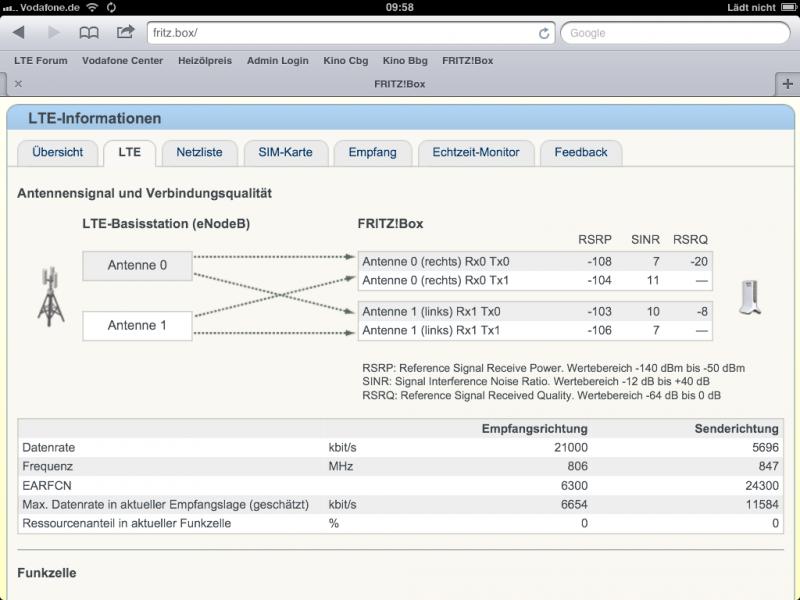
Task: Open the Kino Bbg bookmark
Action: pos(405,61)
